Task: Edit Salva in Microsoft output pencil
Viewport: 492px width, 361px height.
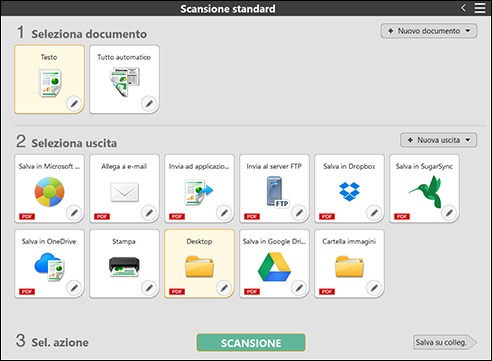Action: (x=74, y=212)
